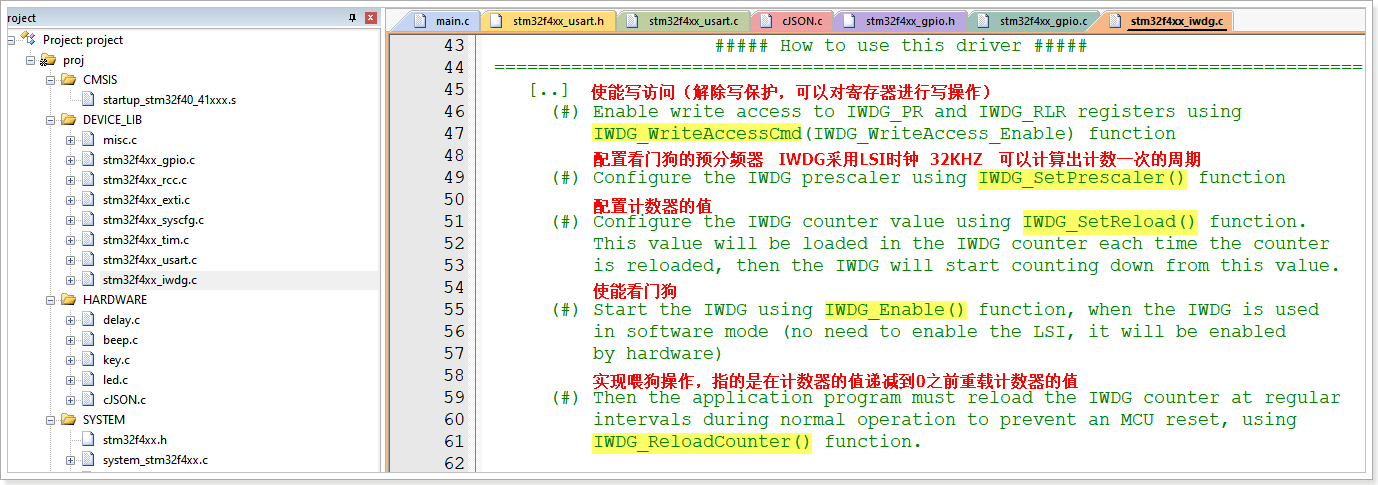The width and height of the screenshot is (1378, 485).
Task: Click the '[..]' marker on line 45
Action: pos(549,90)
